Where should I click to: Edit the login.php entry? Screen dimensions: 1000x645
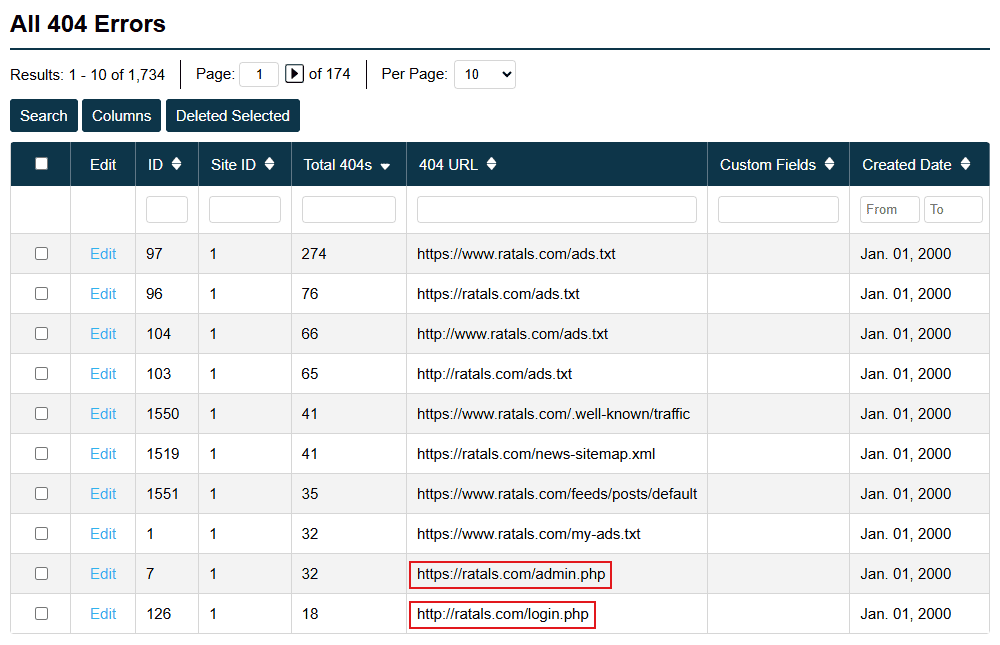(x=103, y=614)
